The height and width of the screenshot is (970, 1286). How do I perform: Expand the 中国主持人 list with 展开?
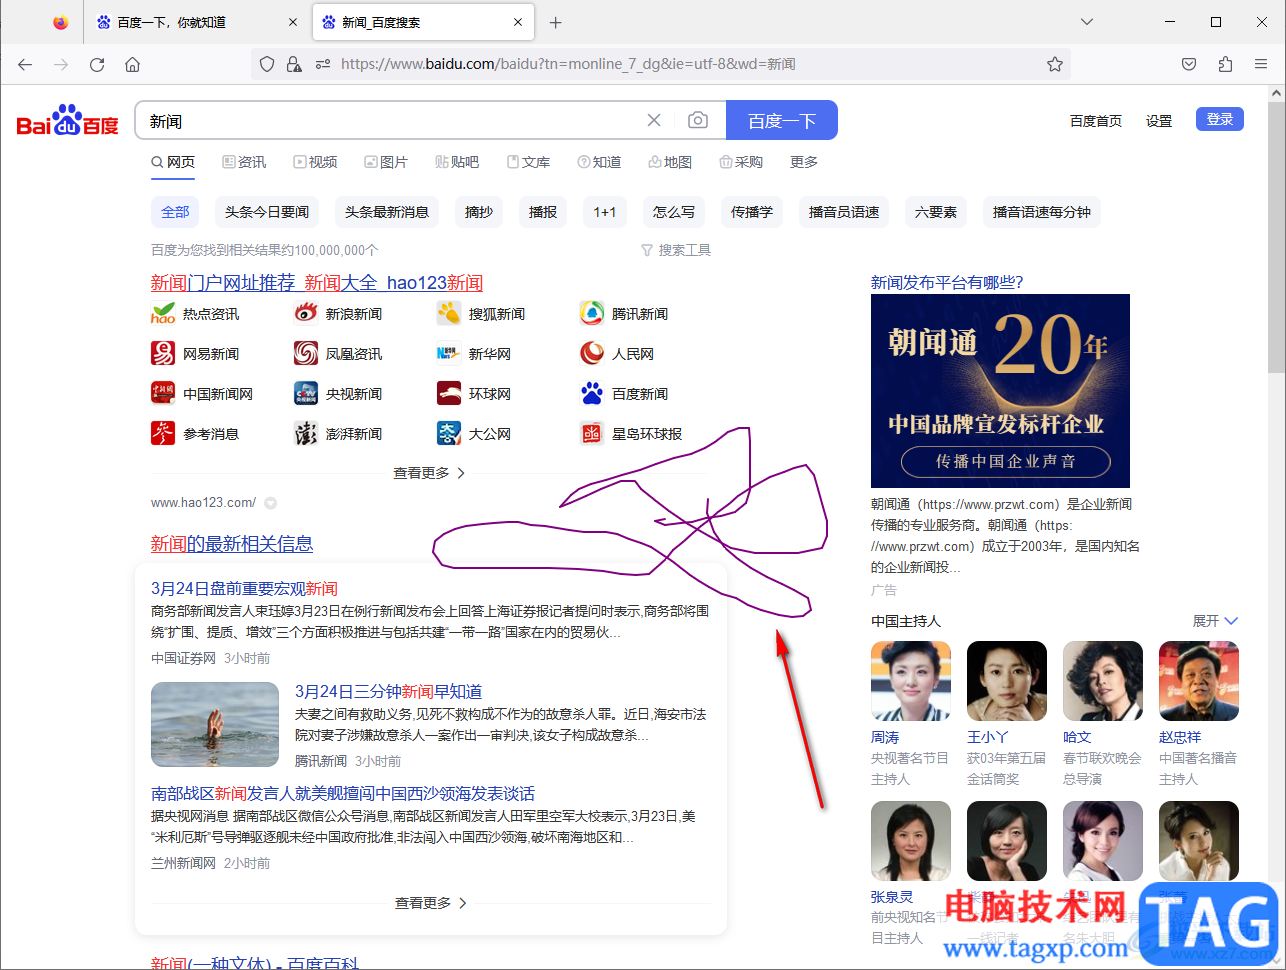click(1215, 621)
